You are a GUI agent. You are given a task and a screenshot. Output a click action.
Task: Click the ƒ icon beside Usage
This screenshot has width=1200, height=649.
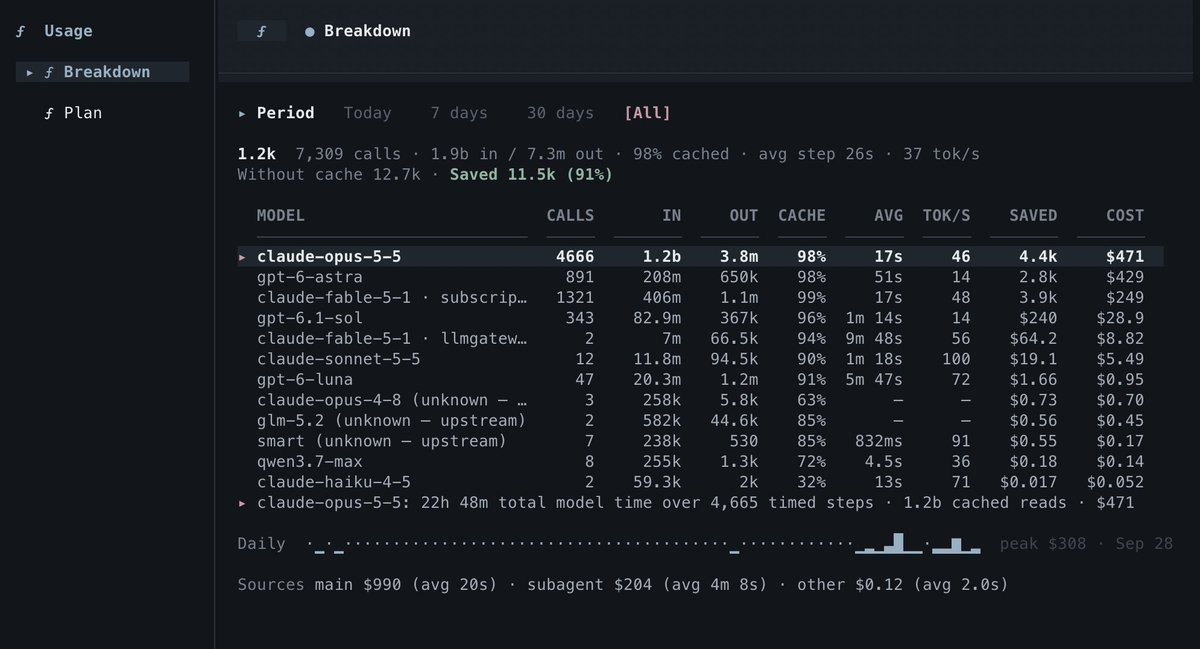pyautogui.click(x=21, y=31)
